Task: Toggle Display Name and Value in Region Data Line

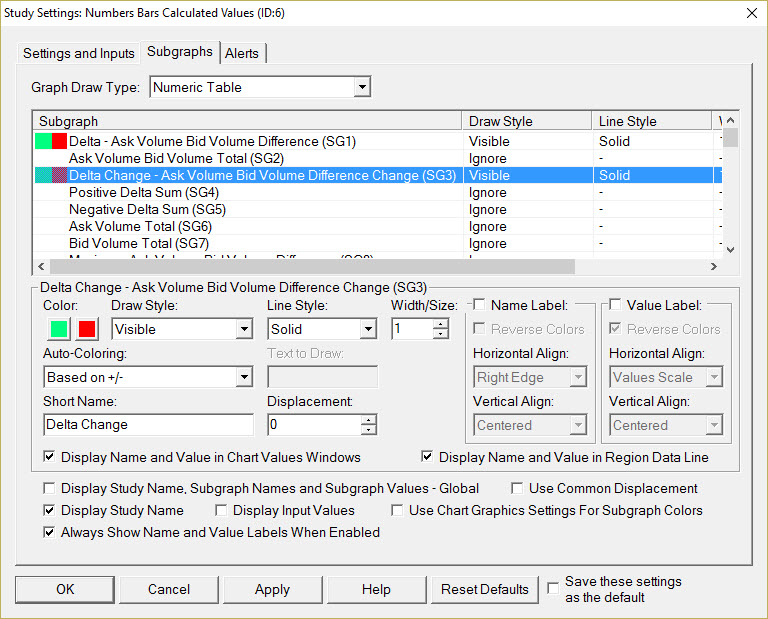Action: [427, 457]
